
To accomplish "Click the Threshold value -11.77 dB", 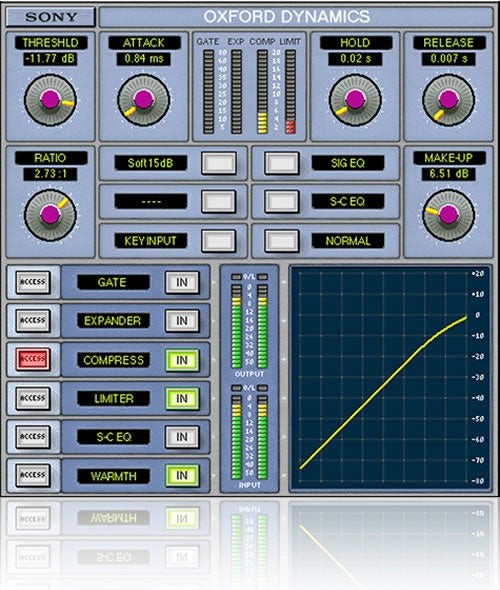I will click(50, 59).
